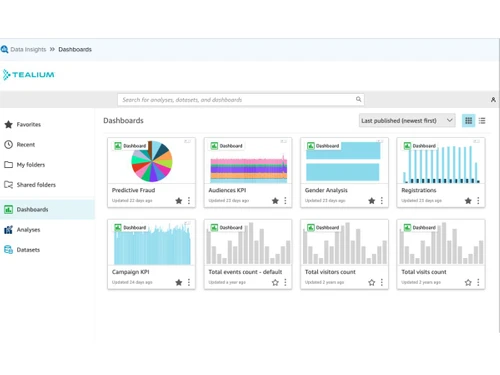Click the Analyses chart icon
The image size is (500, 375).
tap(8, 230)
